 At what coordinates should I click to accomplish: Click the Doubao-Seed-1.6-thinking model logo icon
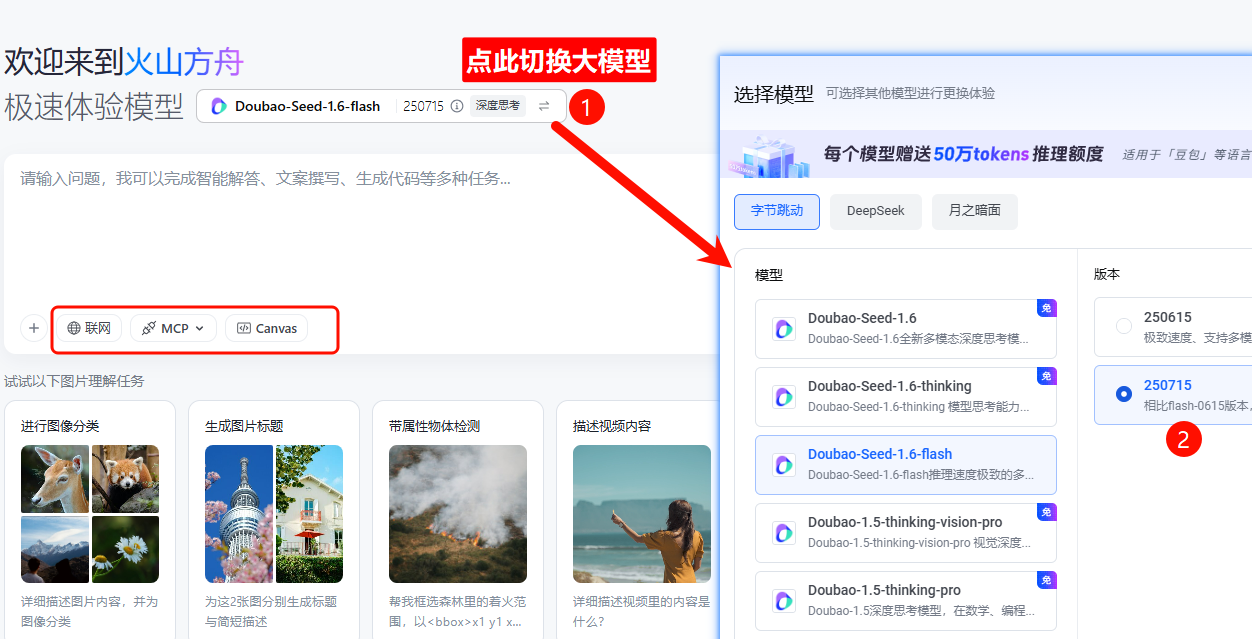point(784,397)
